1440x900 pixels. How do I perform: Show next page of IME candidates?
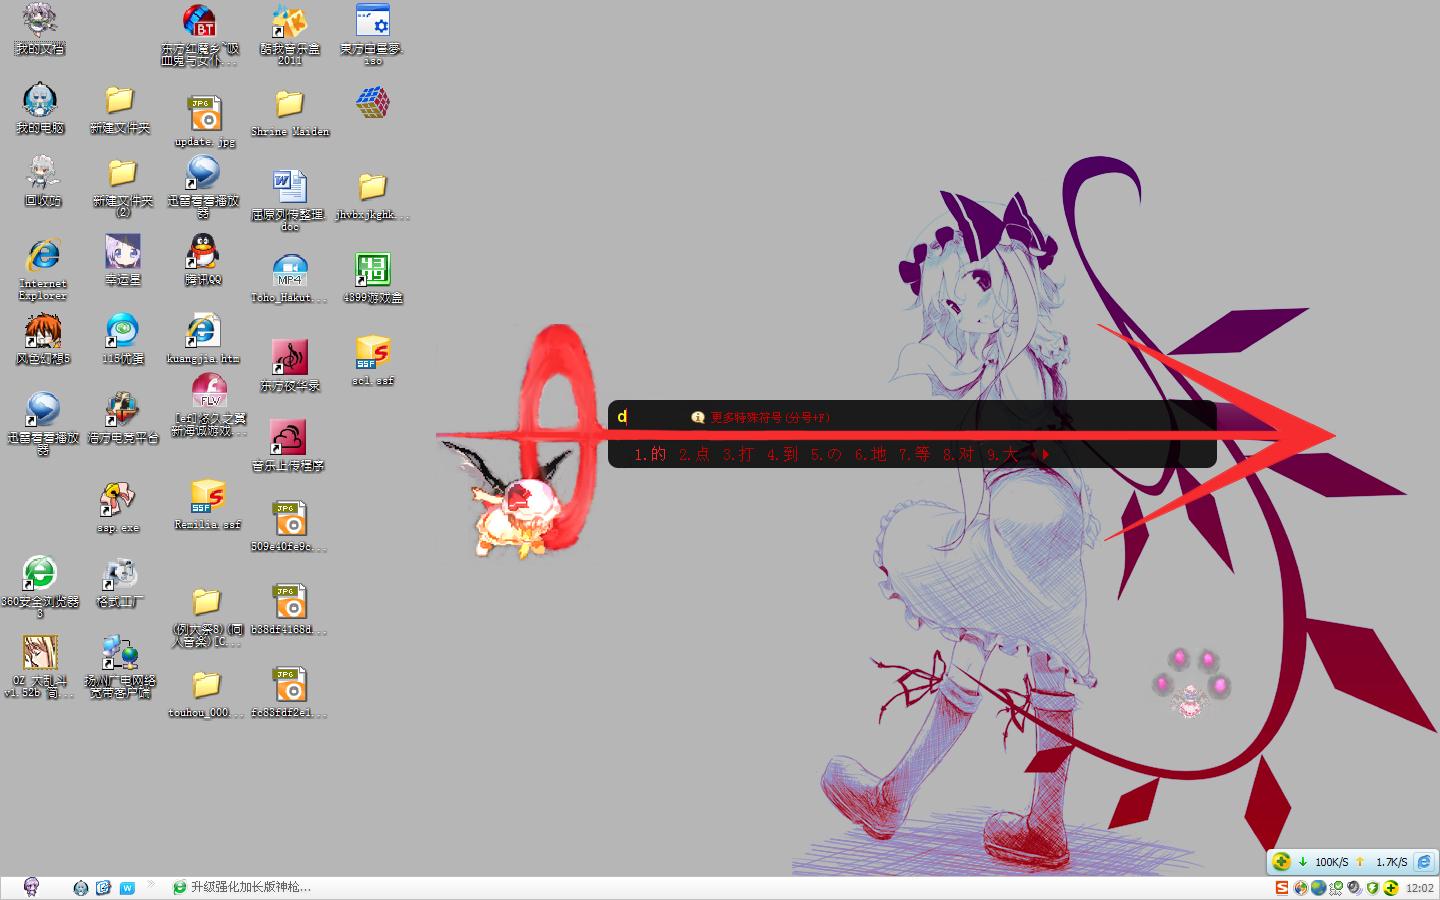point(1045,454)
